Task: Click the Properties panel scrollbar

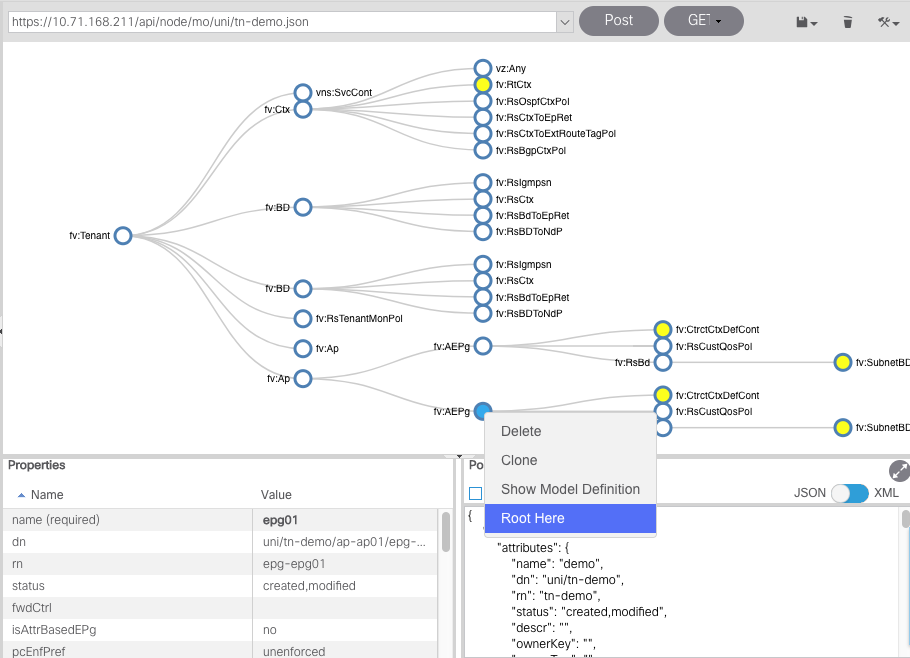Action: pos(445,530)
